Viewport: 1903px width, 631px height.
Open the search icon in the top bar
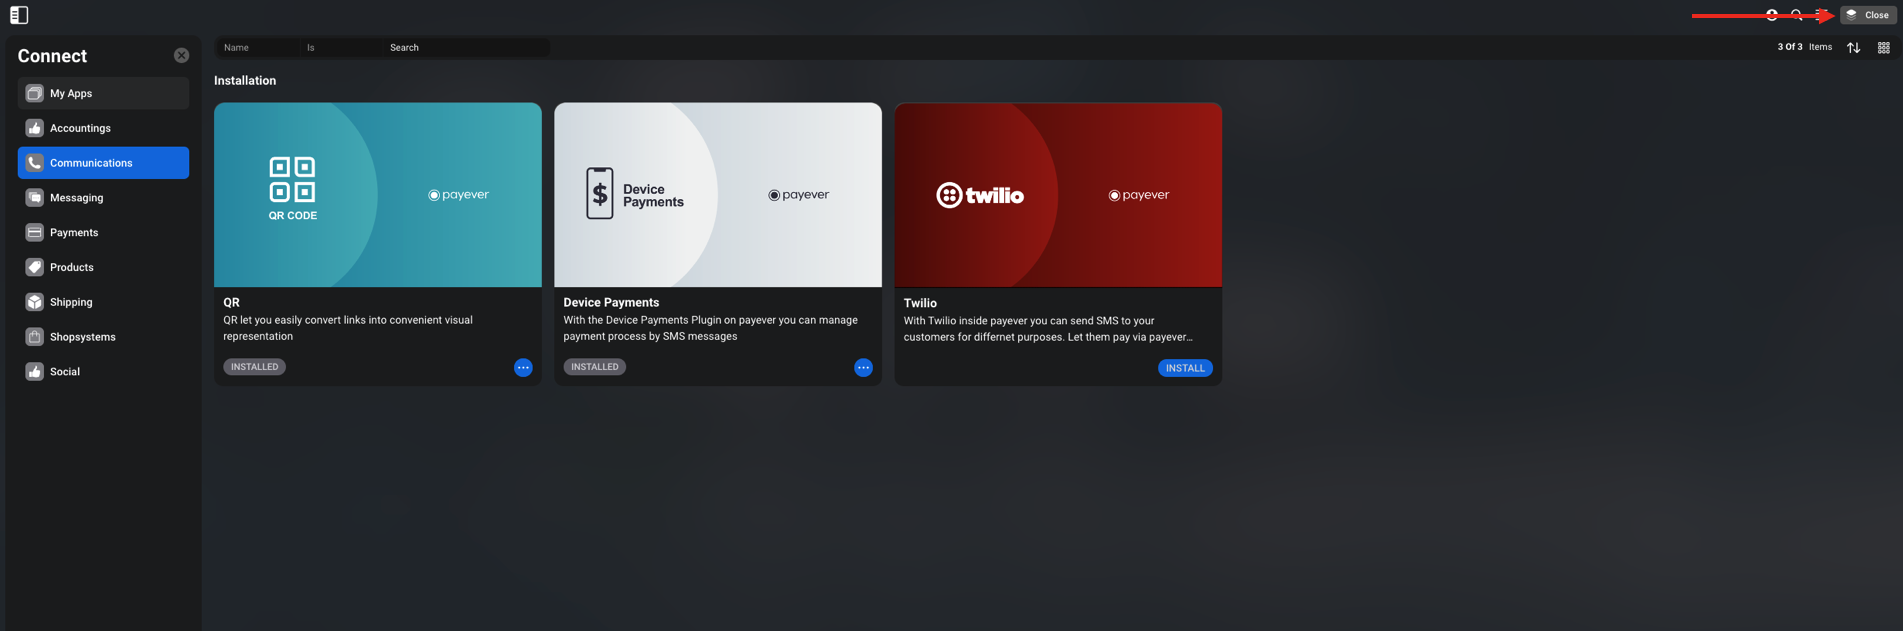click(x=1797, y=15)
